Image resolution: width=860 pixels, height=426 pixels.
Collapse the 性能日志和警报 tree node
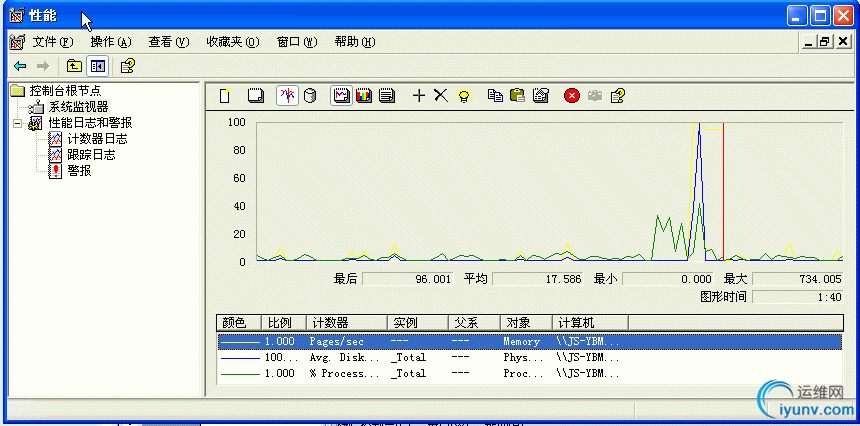(x=18, y=123)
